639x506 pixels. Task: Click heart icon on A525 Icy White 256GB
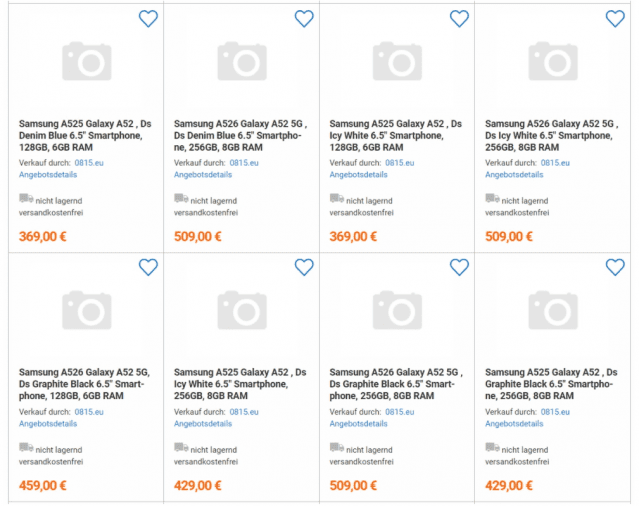point(304,267)
